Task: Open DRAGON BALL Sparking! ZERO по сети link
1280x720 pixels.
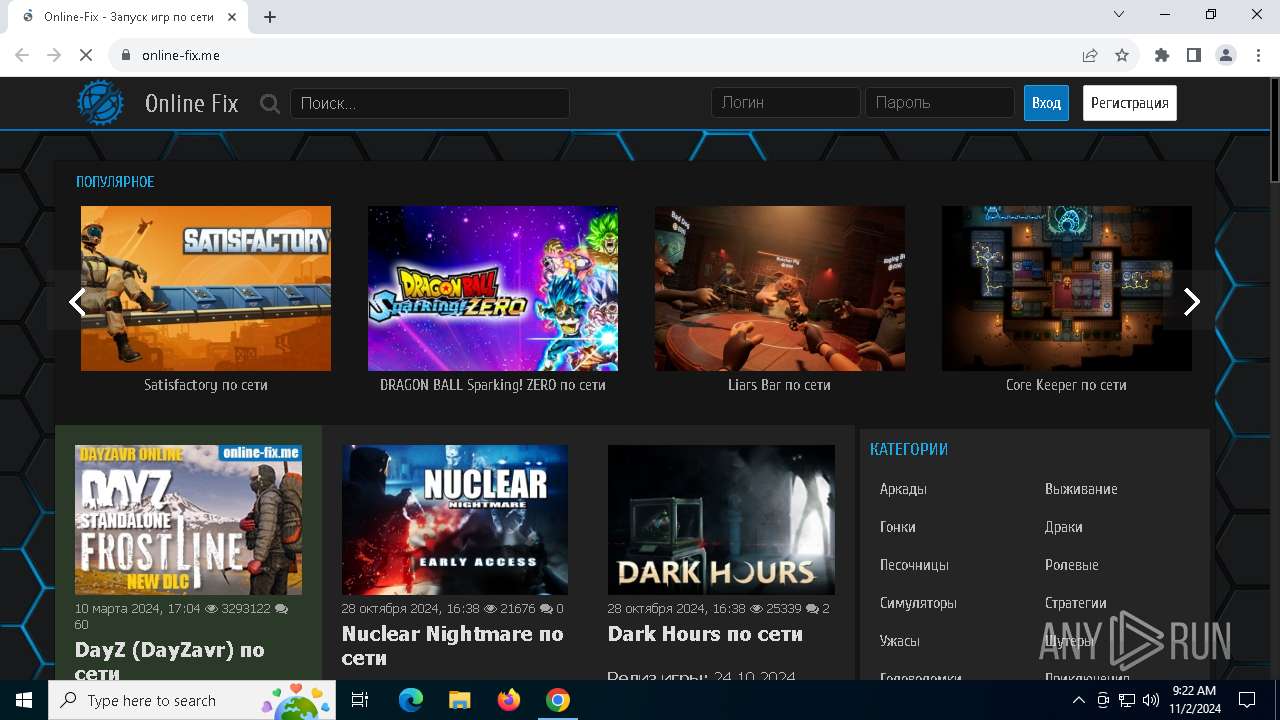Action: 493,385
